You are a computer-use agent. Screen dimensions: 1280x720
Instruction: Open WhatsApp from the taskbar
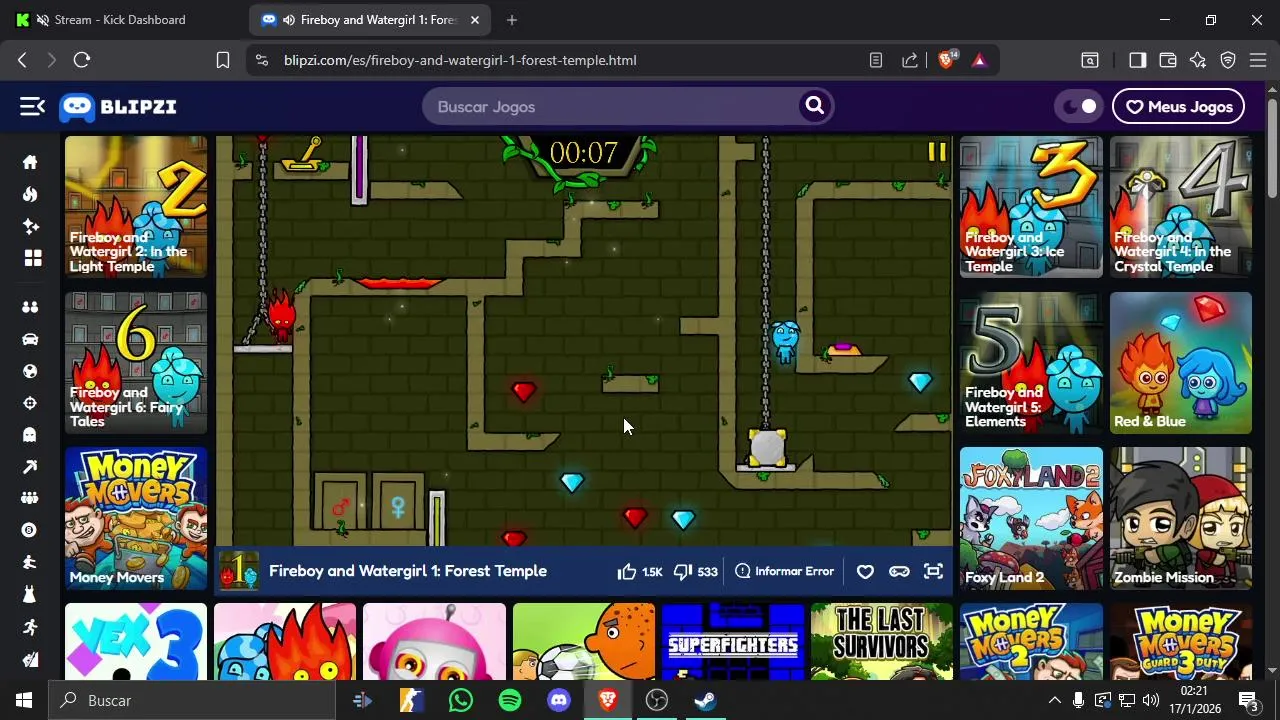(461, 700)
